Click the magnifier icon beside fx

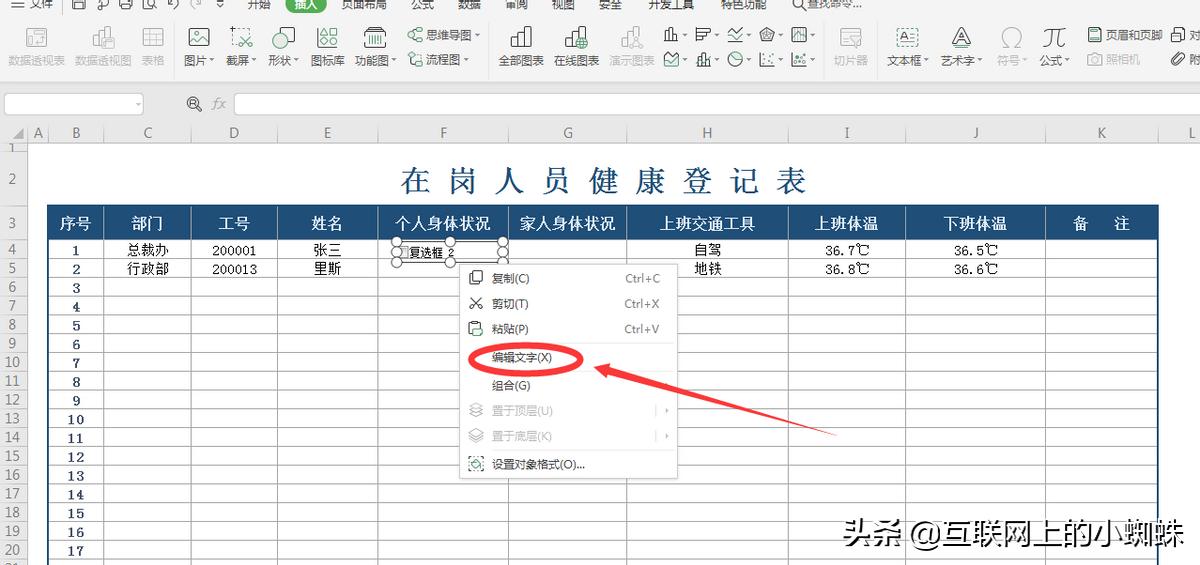pyautogui.click(x=194, y=104)
